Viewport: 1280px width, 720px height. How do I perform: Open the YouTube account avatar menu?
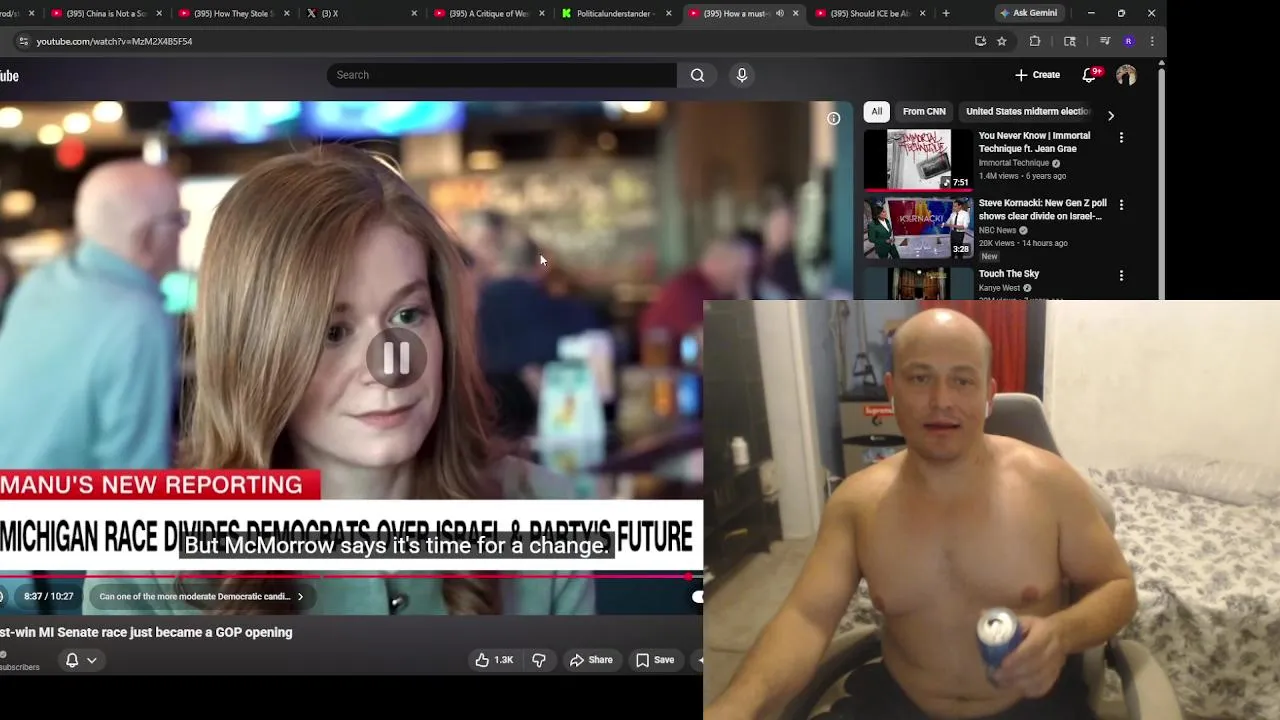coord(1126,75)
